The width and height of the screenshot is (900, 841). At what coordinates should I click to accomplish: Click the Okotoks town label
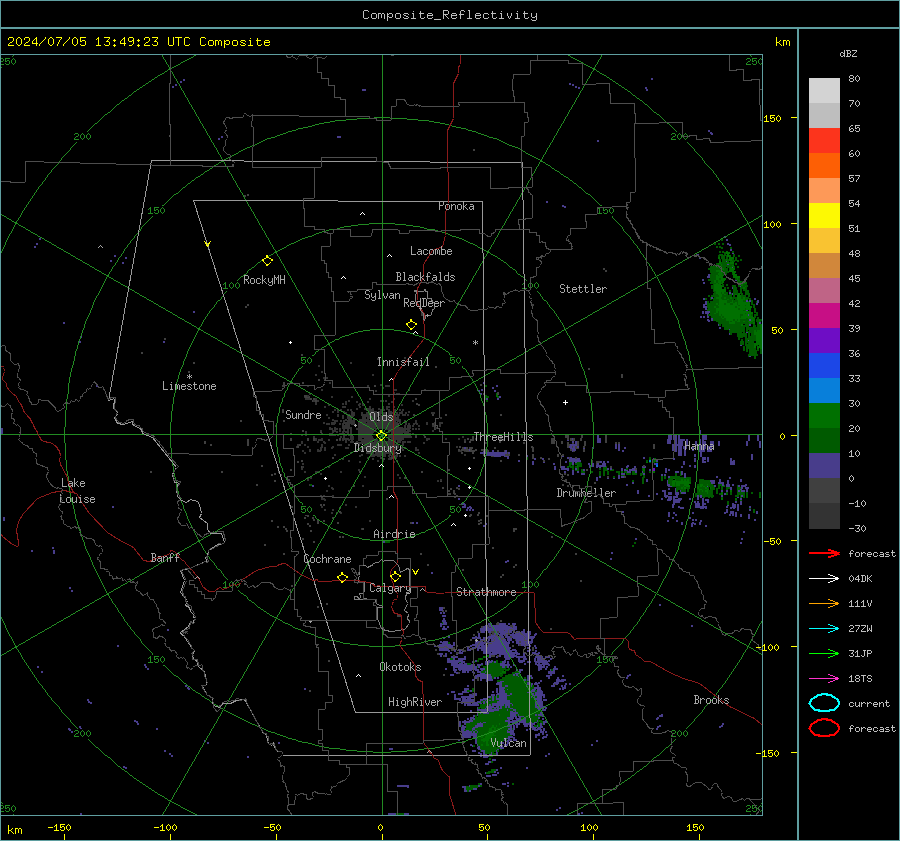(400, 667)
